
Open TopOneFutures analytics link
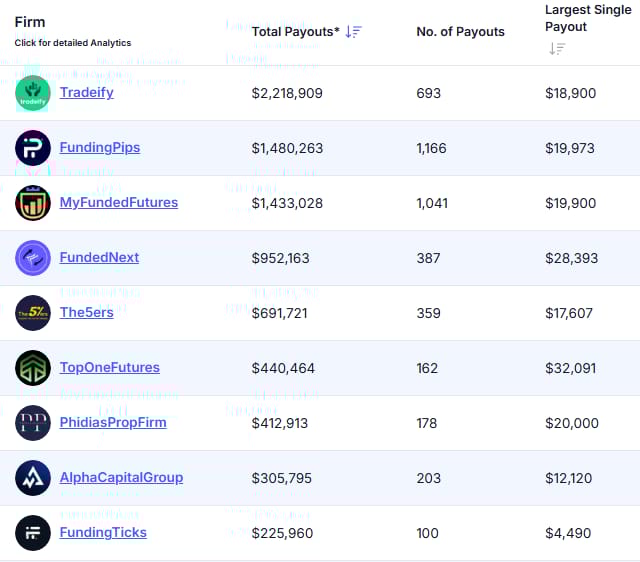click(x=109, y=367)
